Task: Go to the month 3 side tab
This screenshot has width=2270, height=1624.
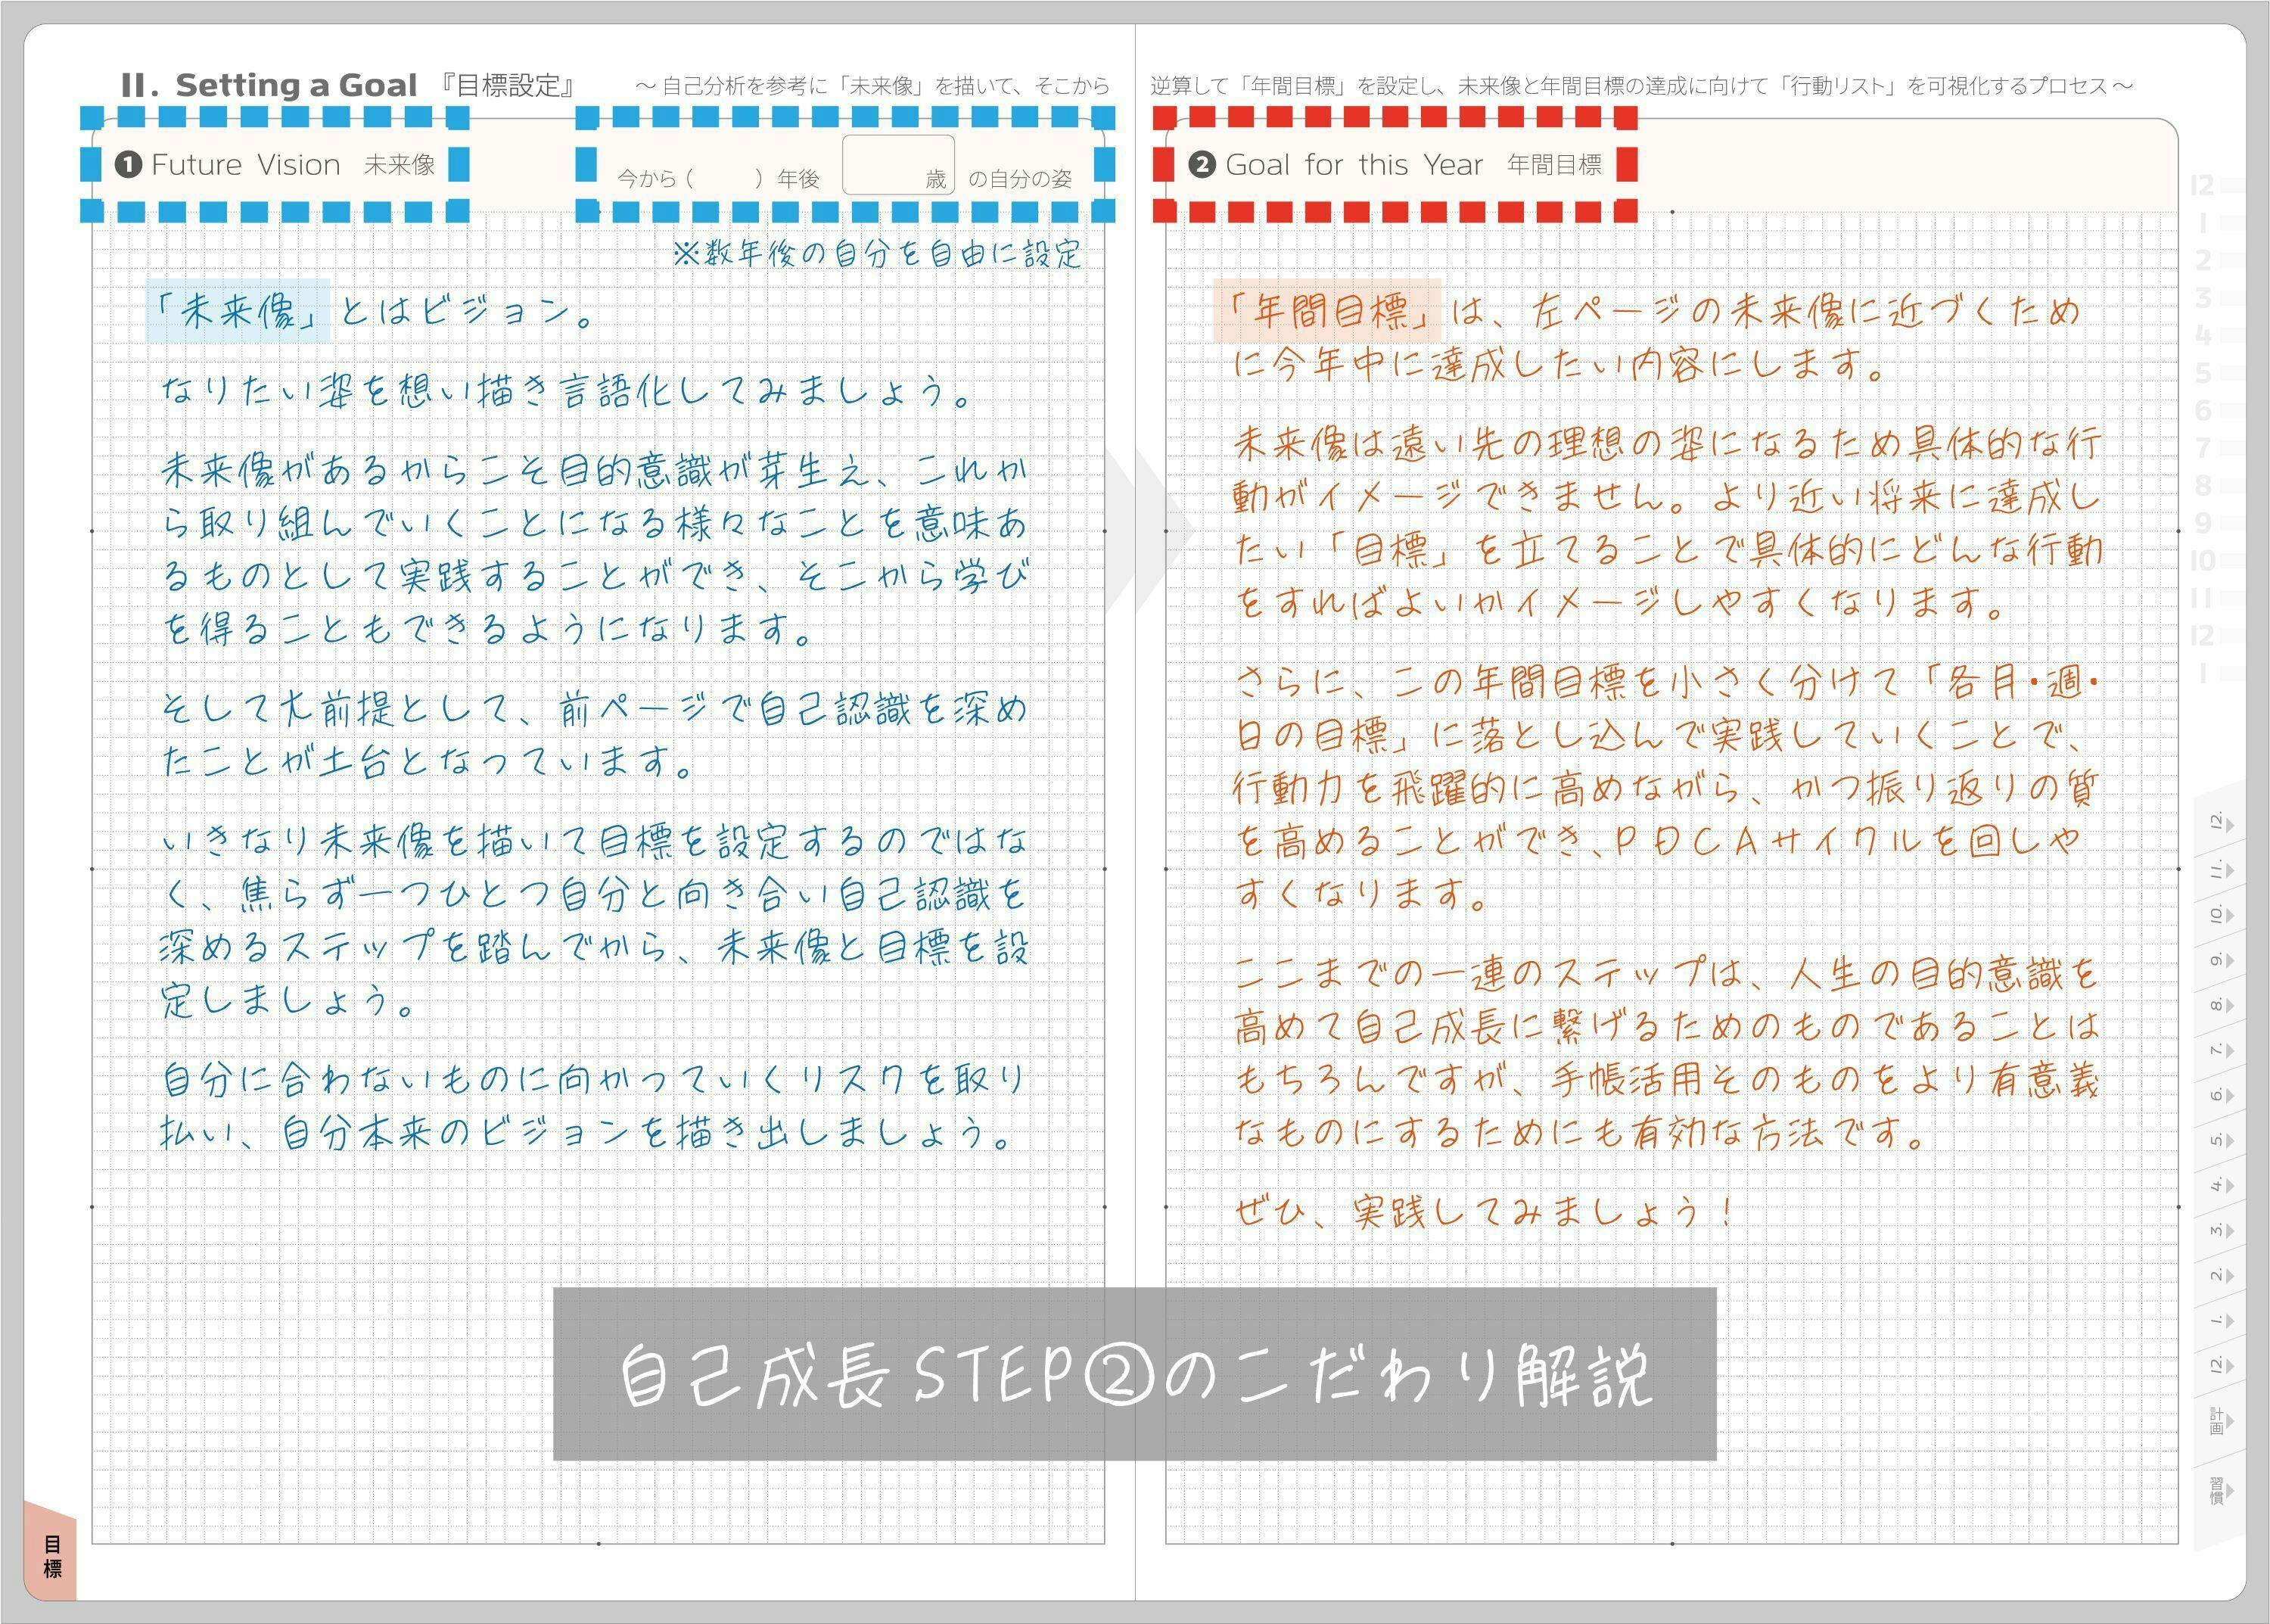Action: pyautogui.click(x=2219, y=1230)
